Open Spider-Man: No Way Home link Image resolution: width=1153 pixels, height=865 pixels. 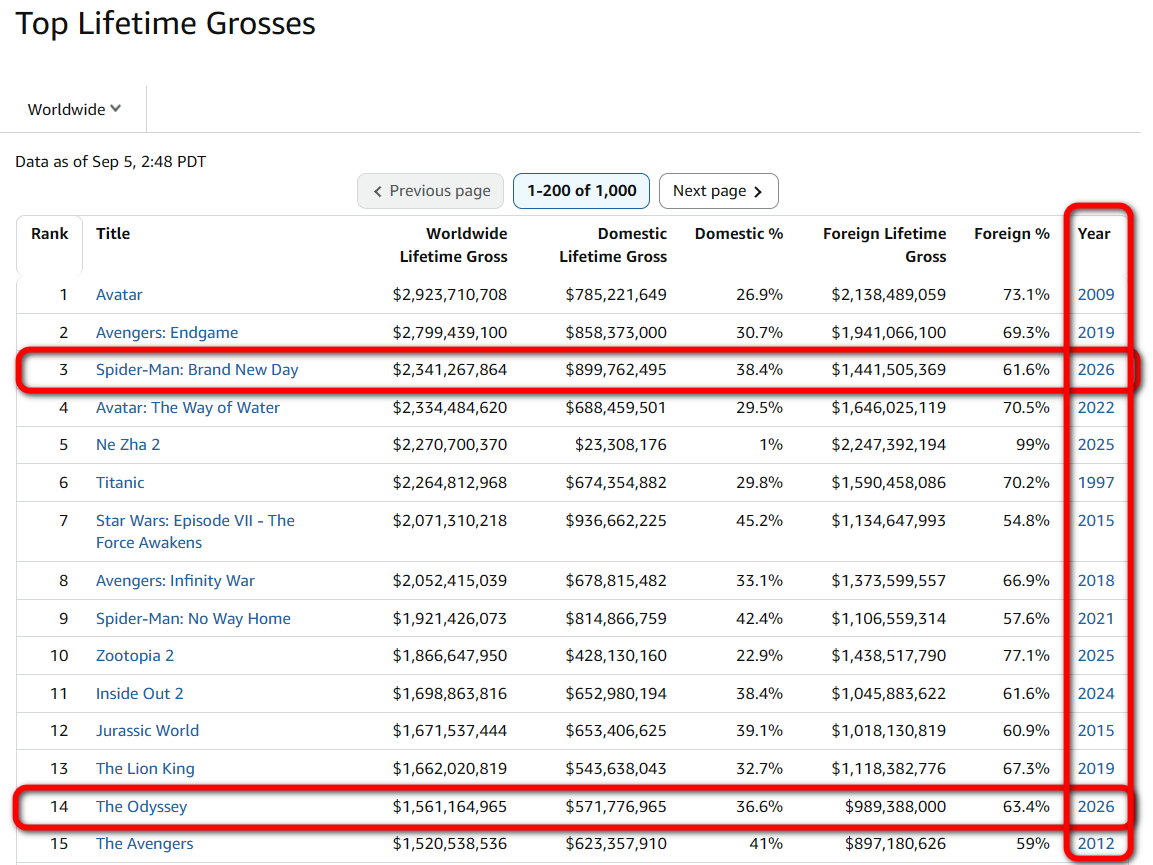193,619
